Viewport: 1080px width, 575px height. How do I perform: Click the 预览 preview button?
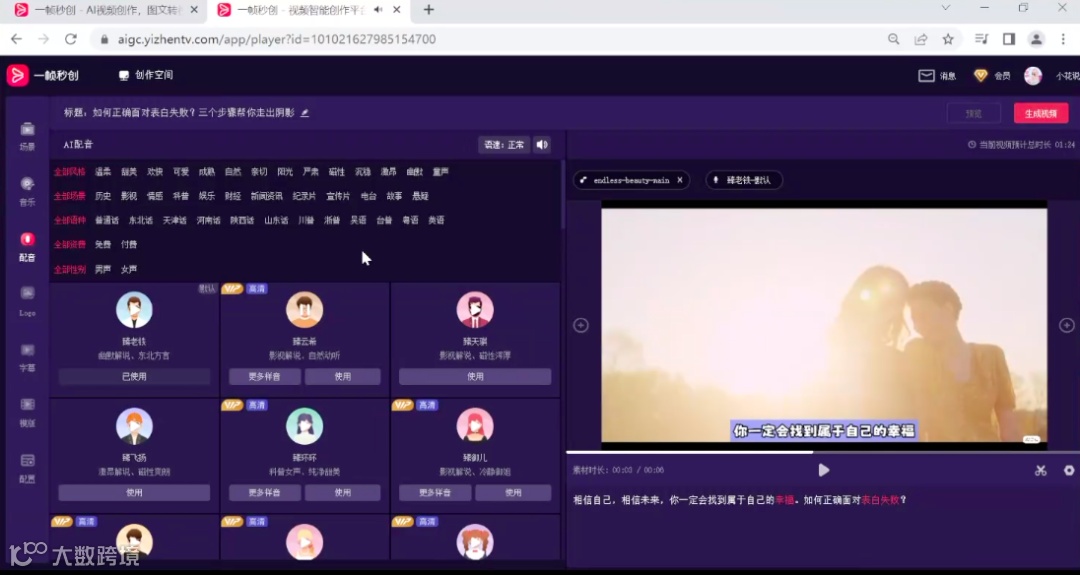[x=973, y=113]
